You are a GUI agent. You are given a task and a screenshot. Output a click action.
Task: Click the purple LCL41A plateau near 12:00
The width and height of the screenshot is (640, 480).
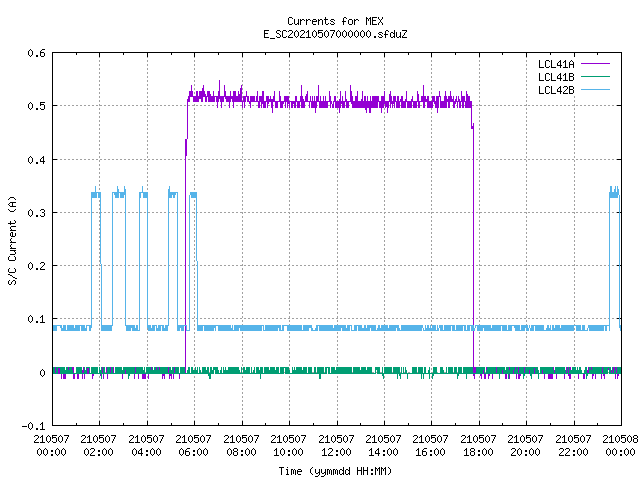337,102
